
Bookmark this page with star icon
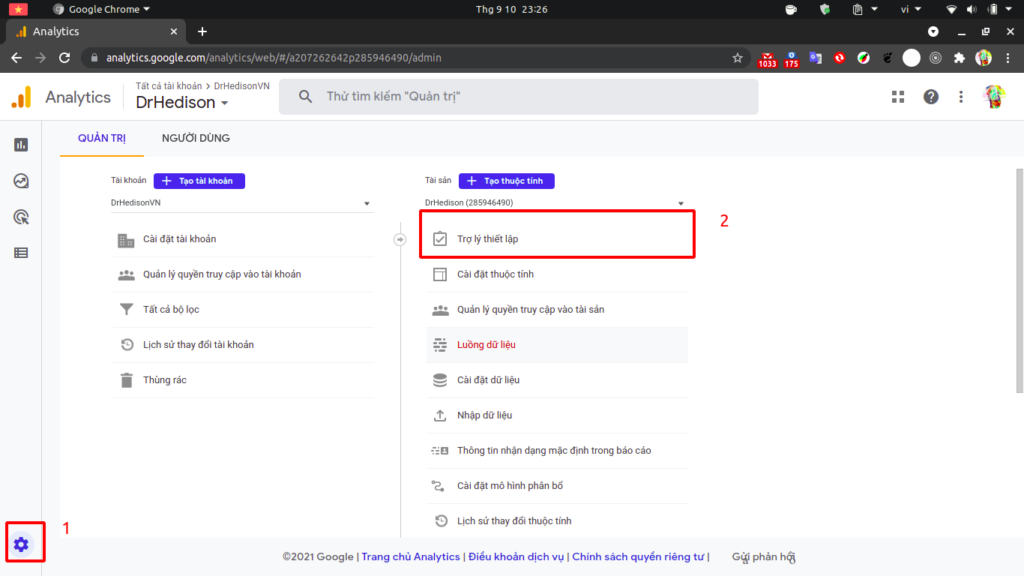737,58
